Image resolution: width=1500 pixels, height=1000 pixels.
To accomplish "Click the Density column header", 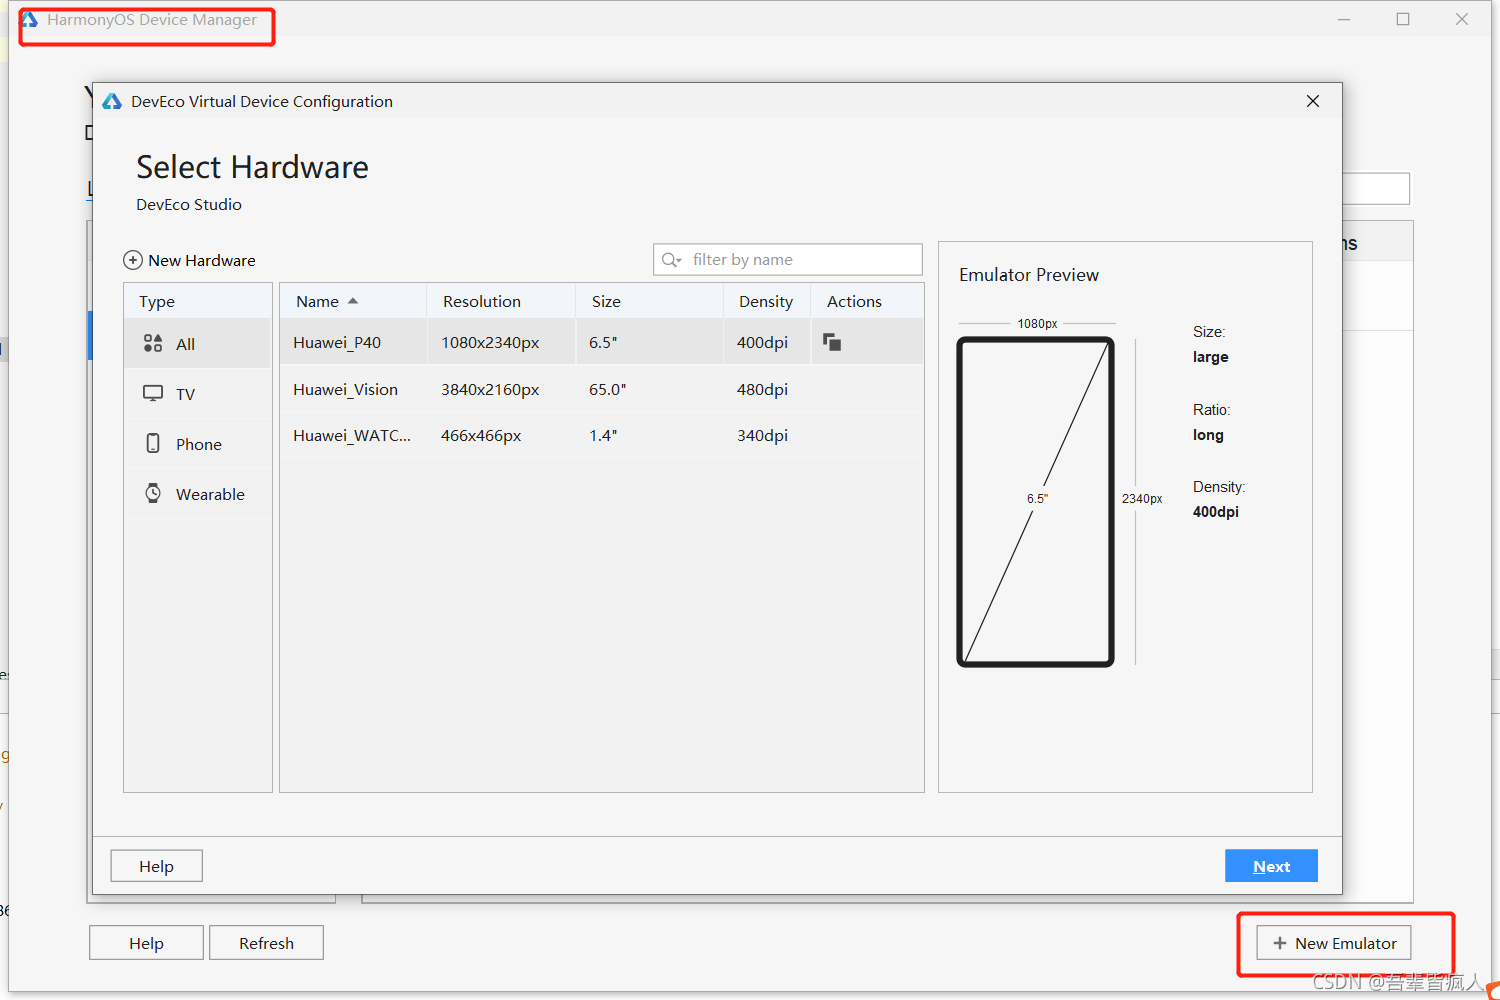I will [x=766, y=301].
